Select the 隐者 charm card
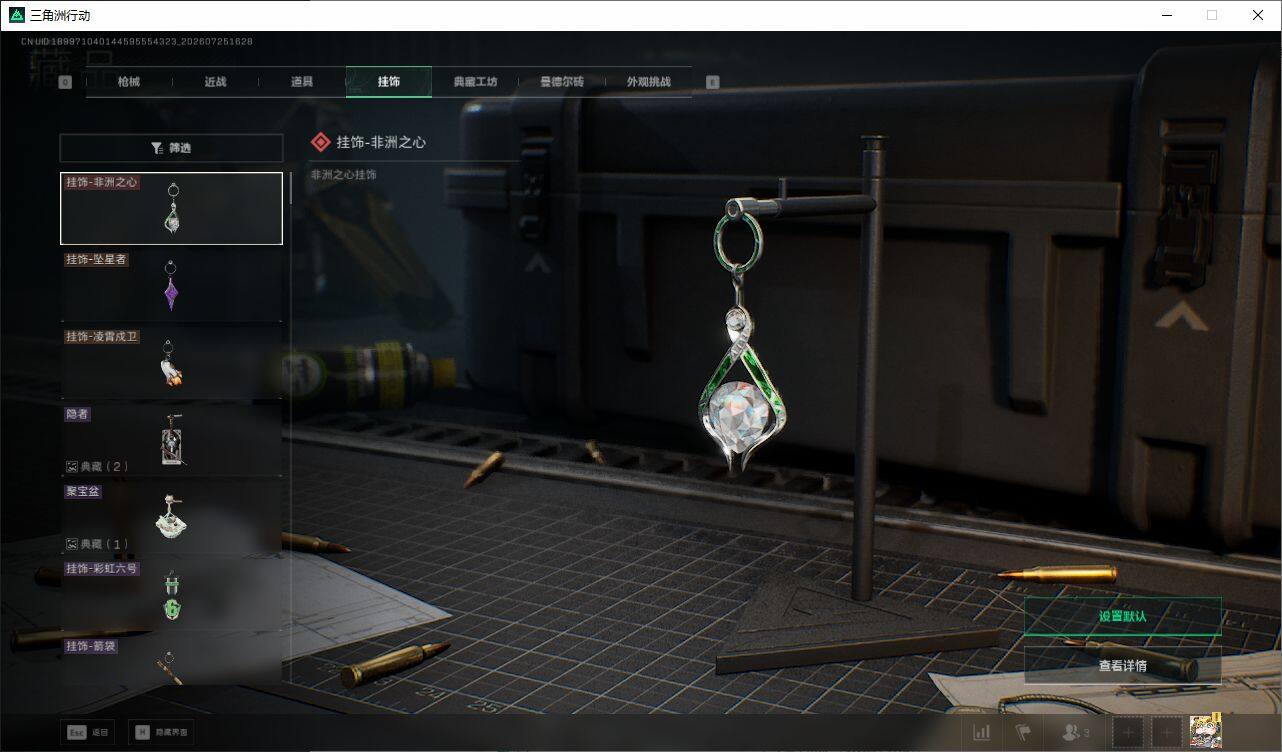 click(171, 440)
